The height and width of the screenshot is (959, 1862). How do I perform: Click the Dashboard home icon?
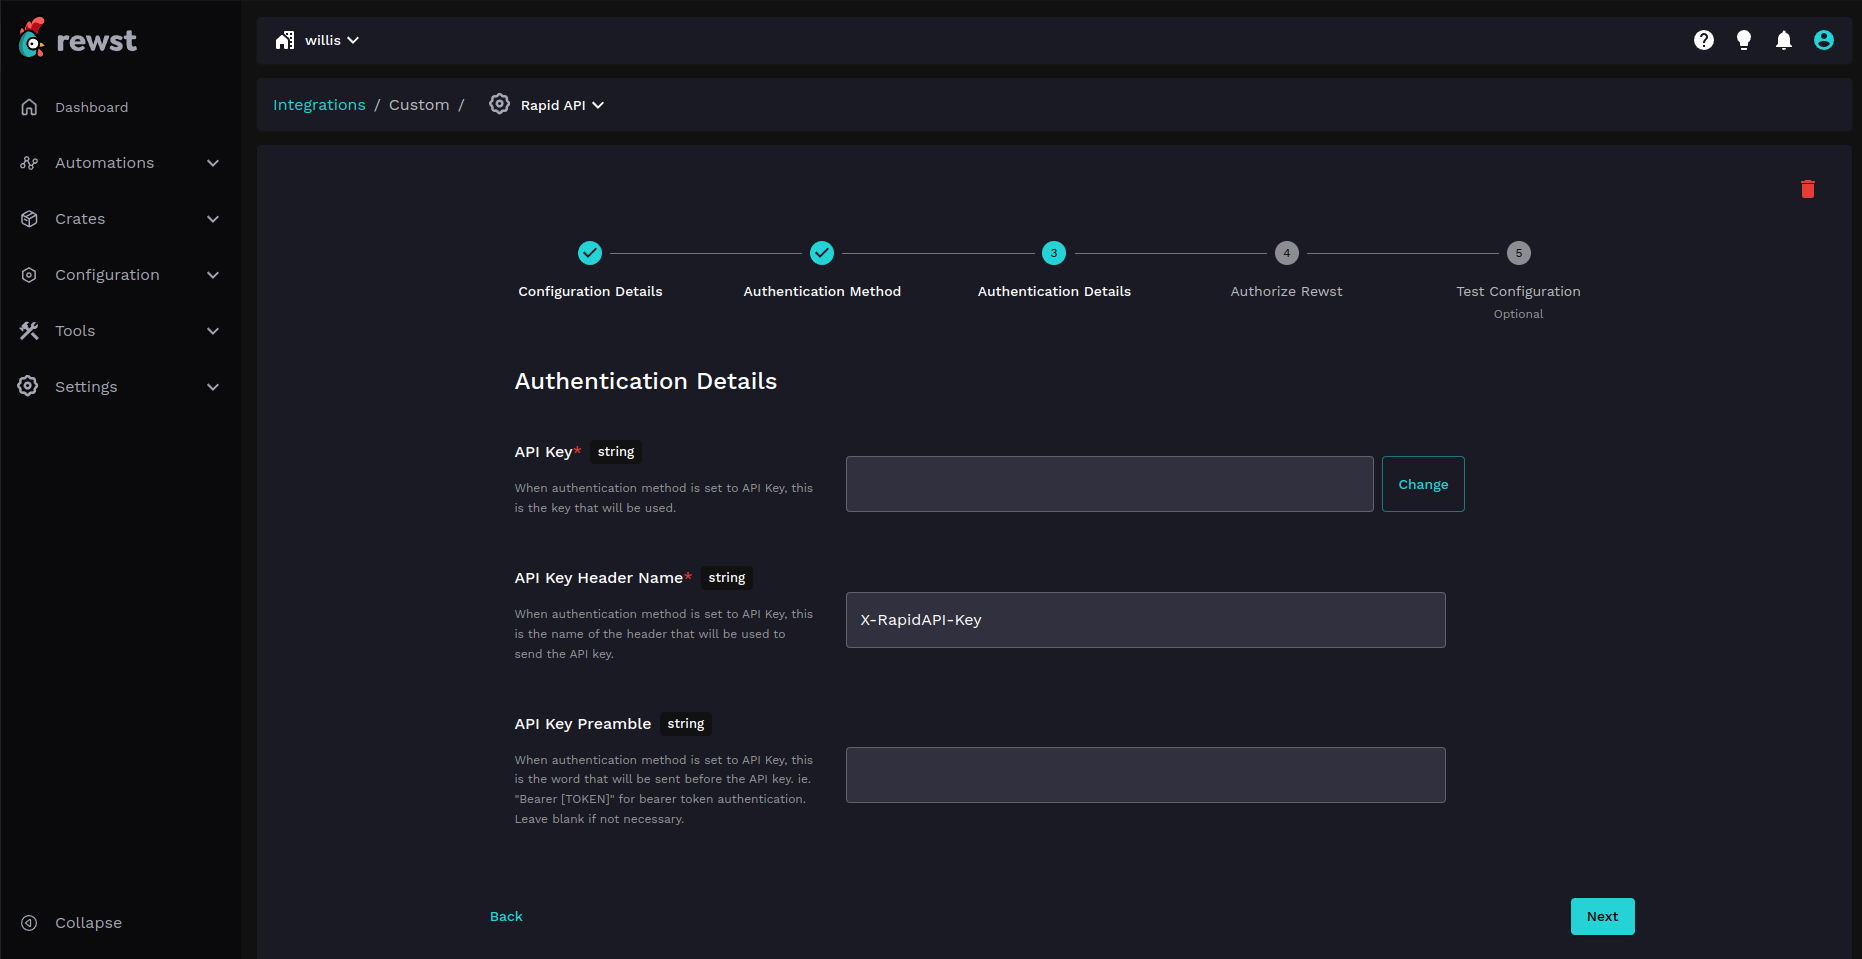coord(29,107)
